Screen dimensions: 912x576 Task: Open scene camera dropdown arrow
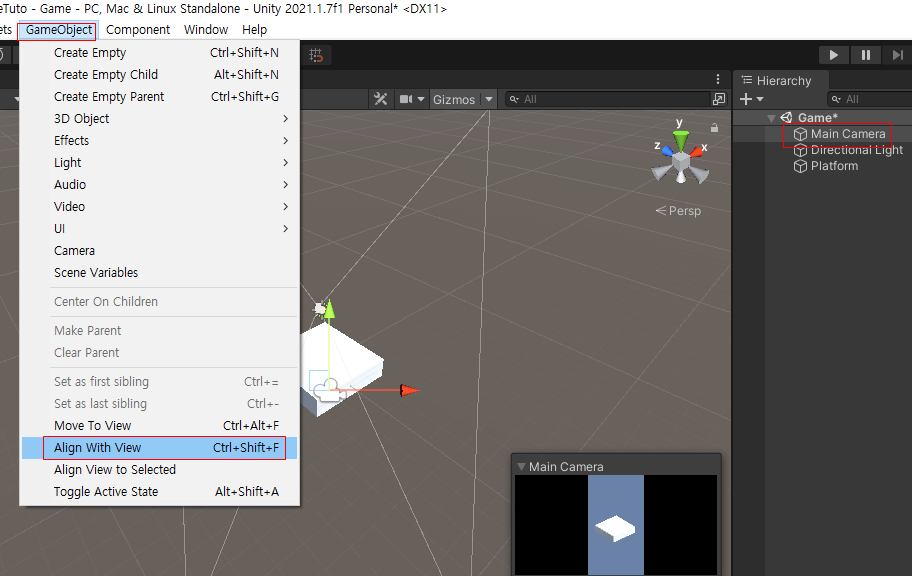[x=421, y=99]
